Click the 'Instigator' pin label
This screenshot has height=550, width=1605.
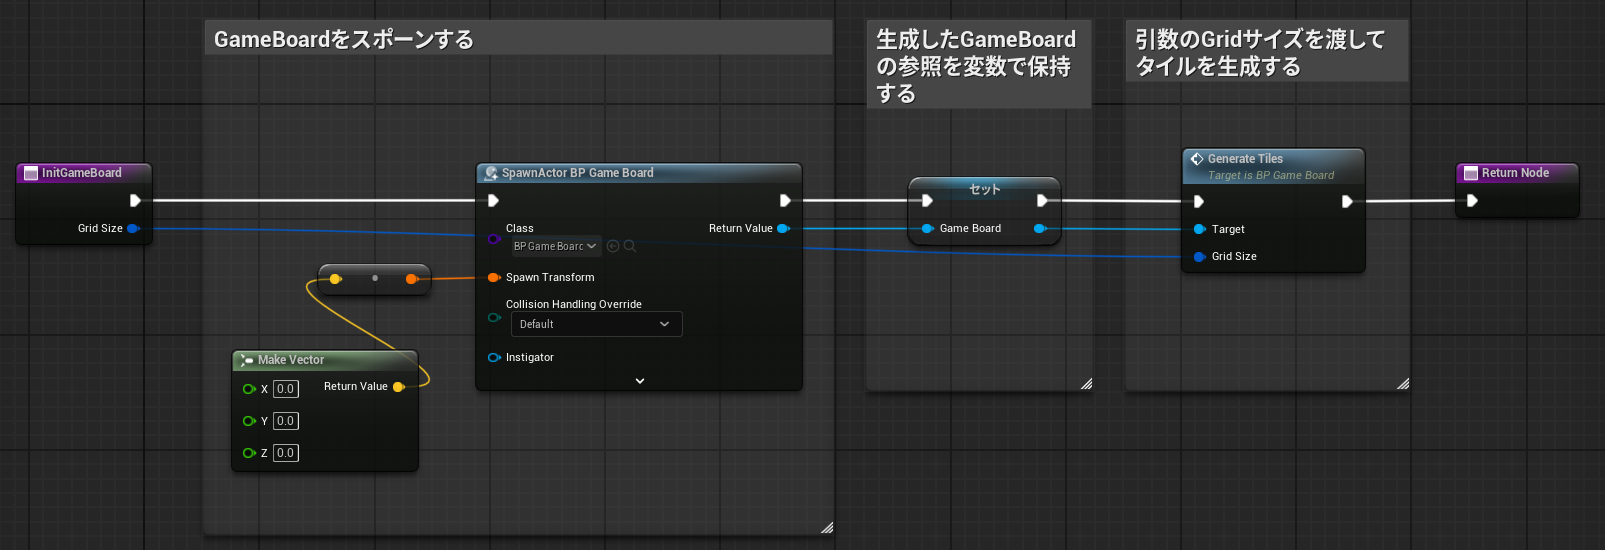coord(530,357)
